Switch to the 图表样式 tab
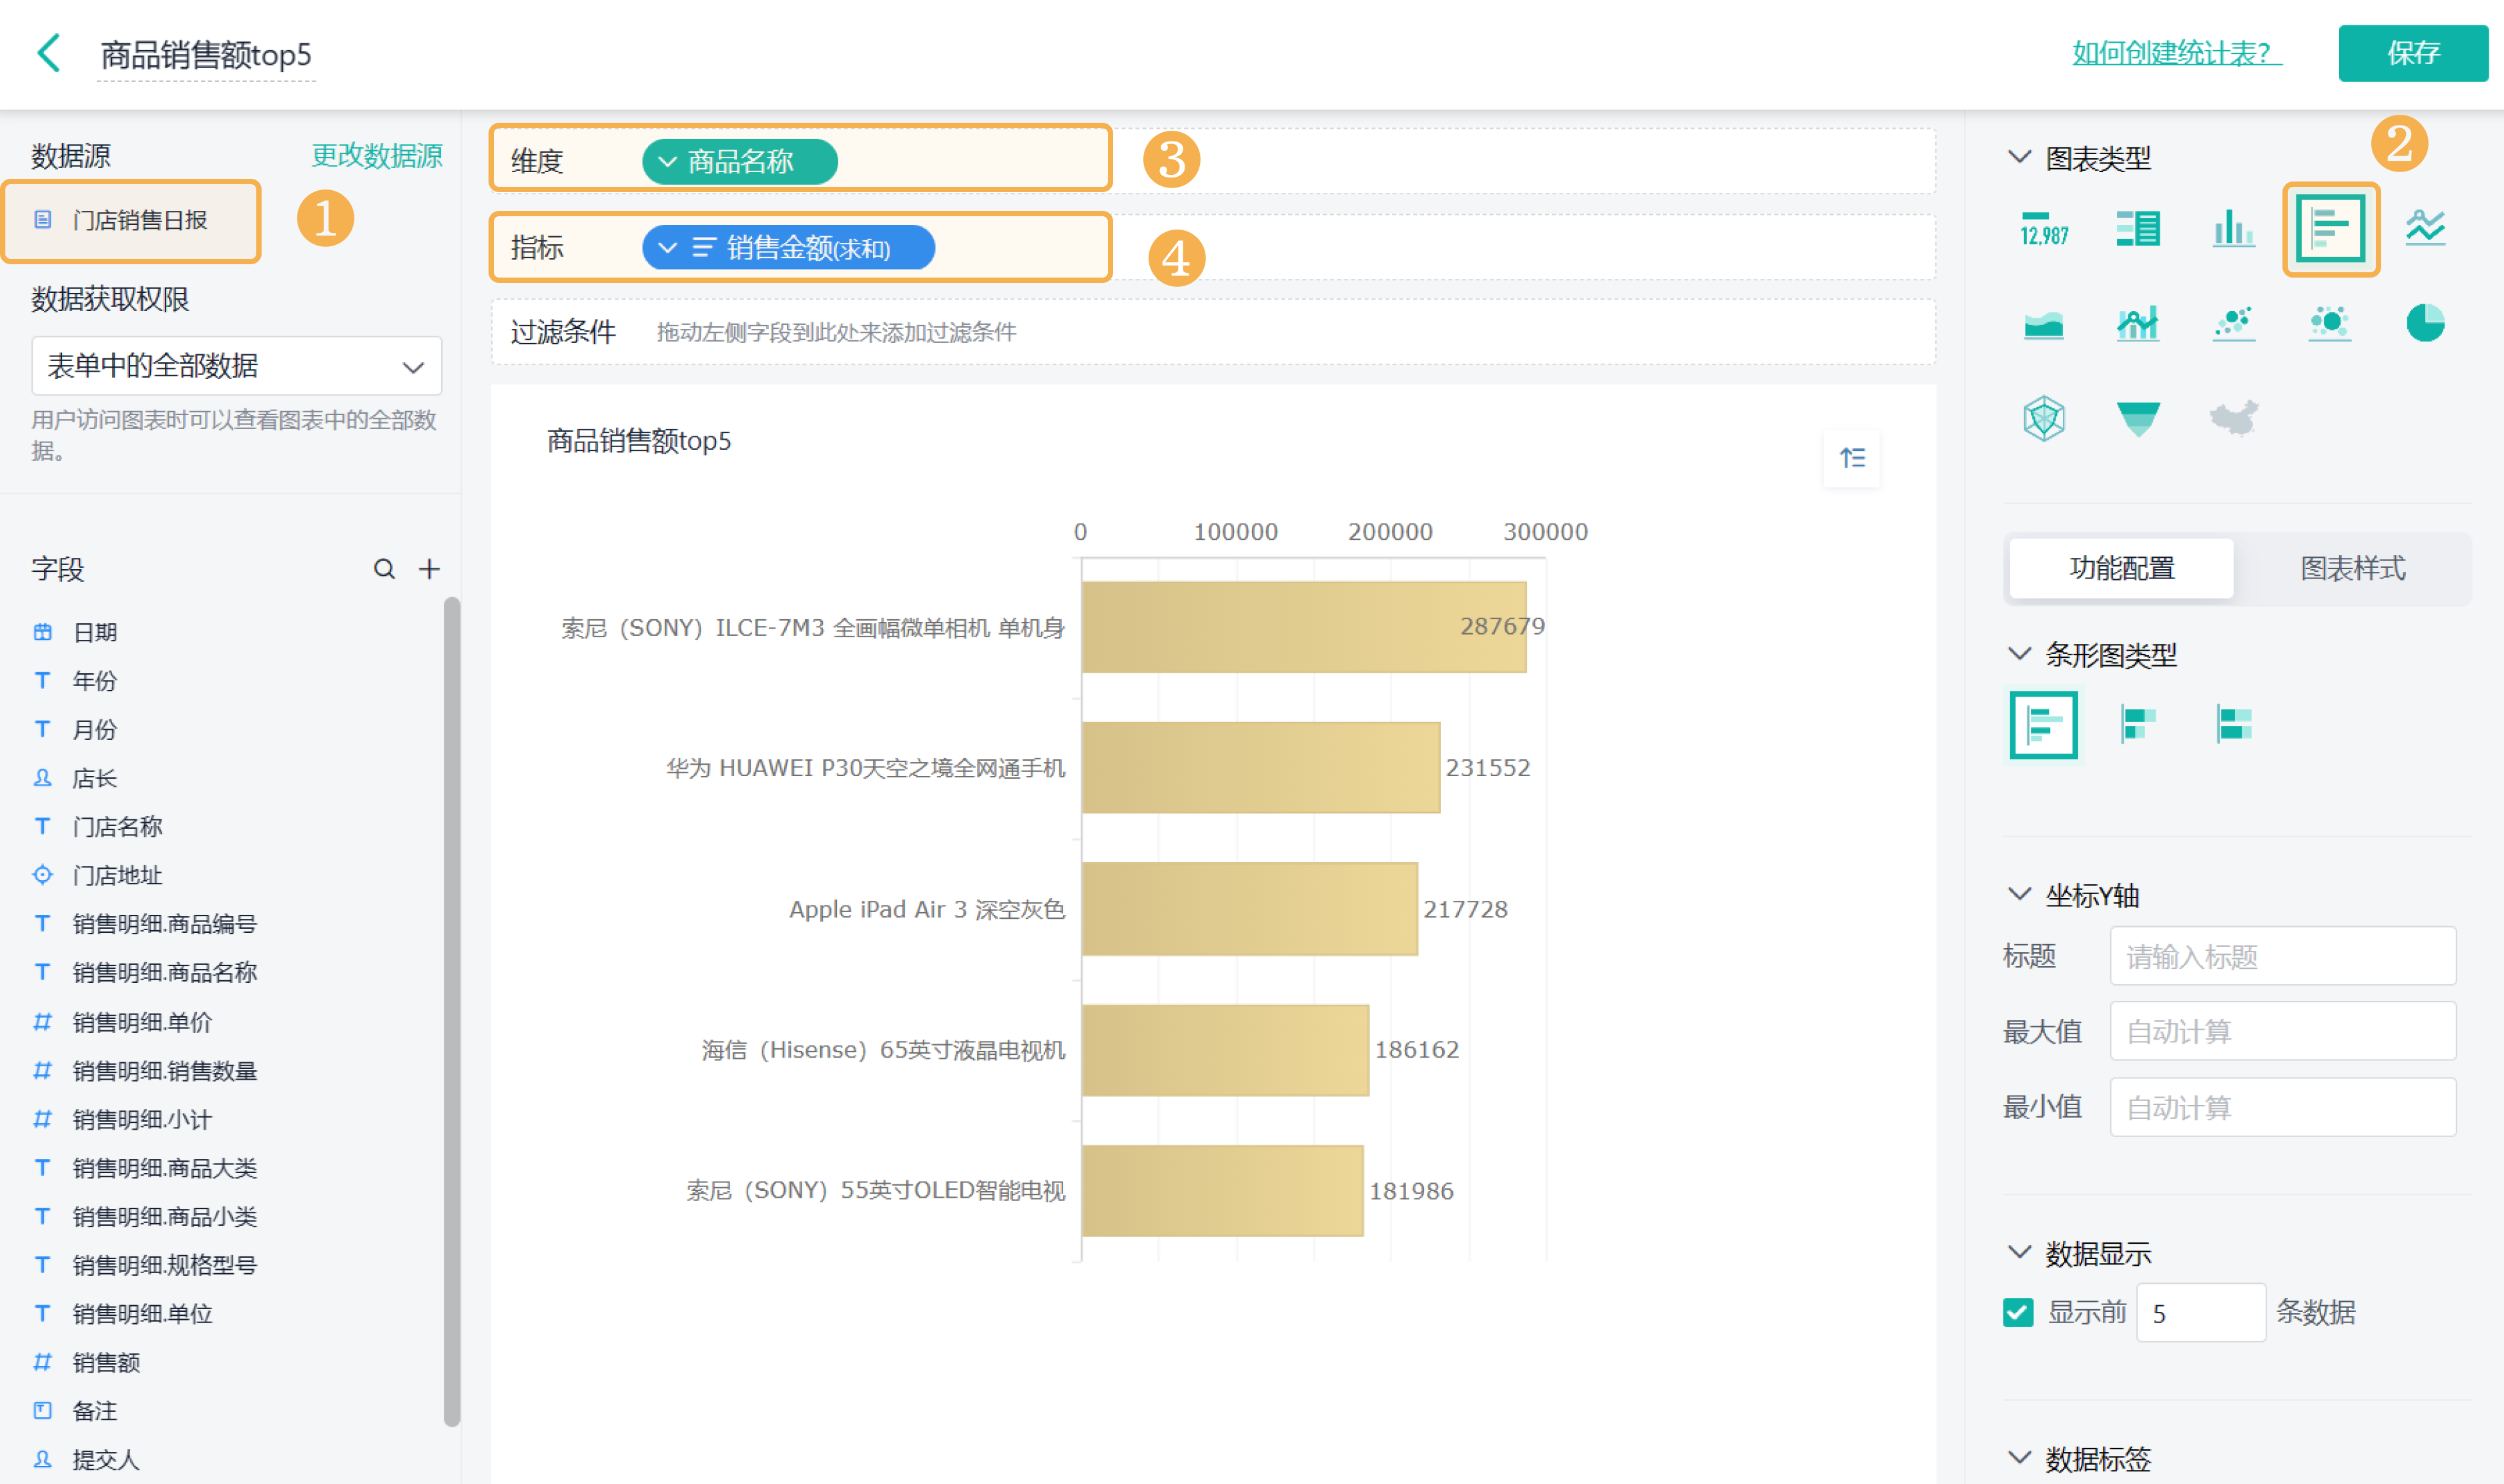The width and height of the screenshot is (2504, 1484). pos(2352,568)
